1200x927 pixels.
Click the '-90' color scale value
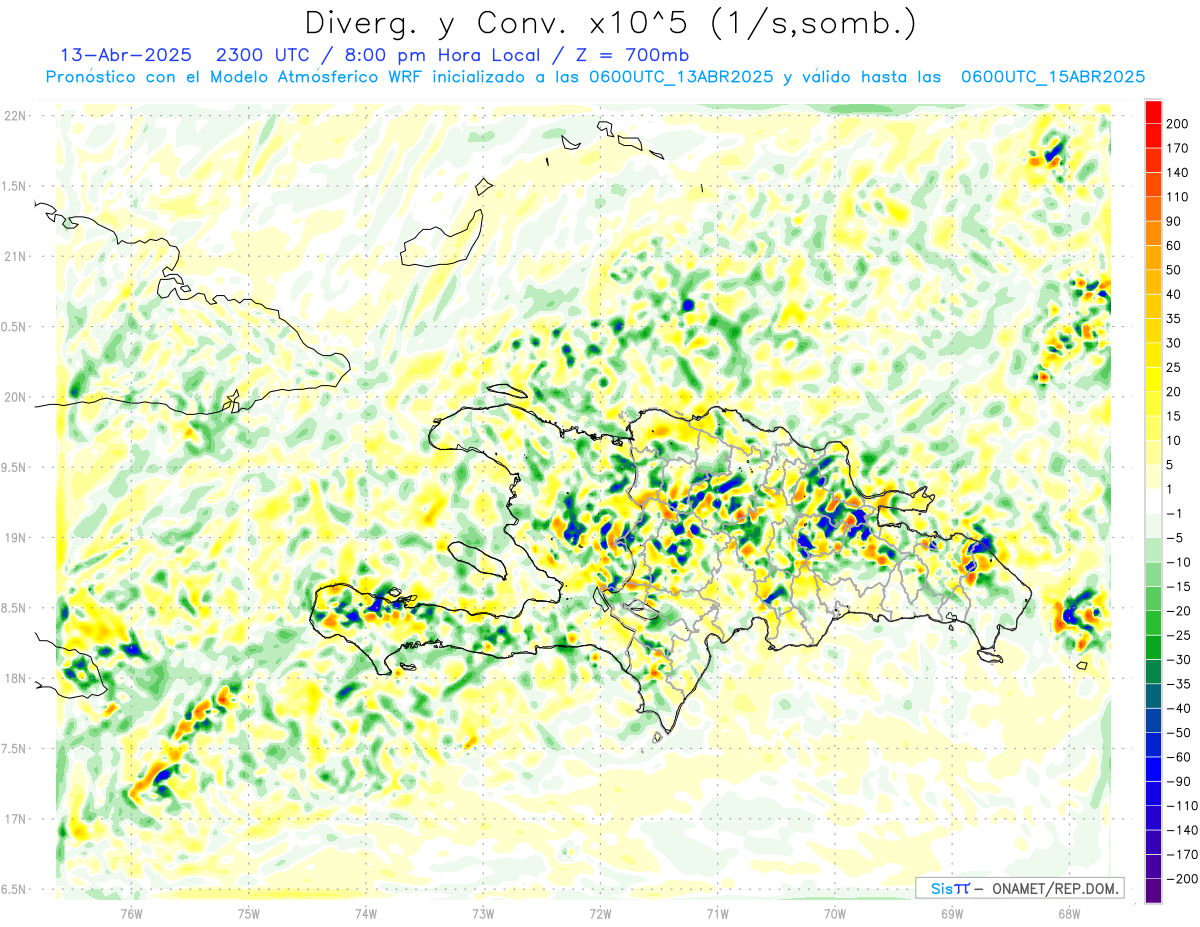point(1177,782)
